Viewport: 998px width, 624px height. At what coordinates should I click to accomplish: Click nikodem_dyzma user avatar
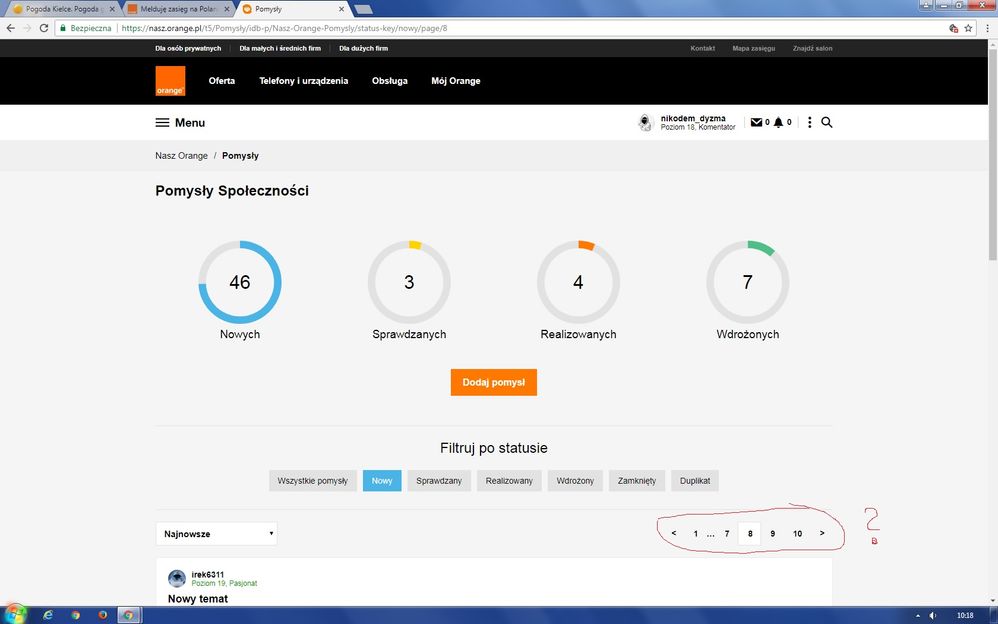coord(645,123)
